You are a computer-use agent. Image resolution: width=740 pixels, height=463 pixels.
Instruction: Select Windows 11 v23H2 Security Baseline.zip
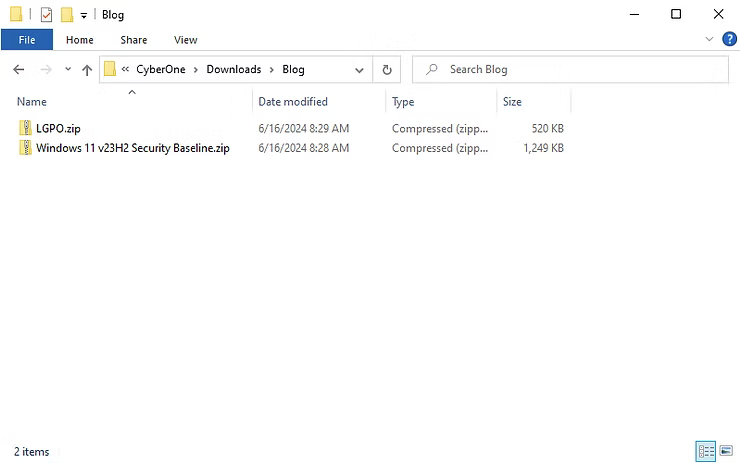click(133, 148)
